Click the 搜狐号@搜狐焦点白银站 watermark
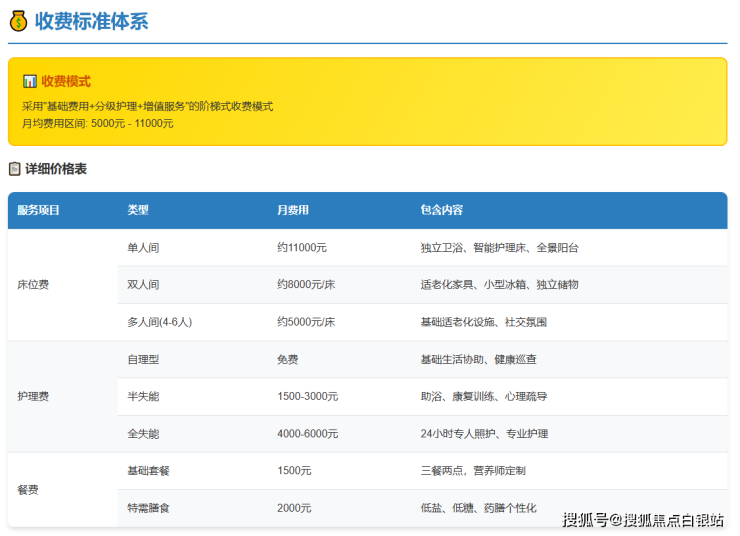 click(643, 519)
